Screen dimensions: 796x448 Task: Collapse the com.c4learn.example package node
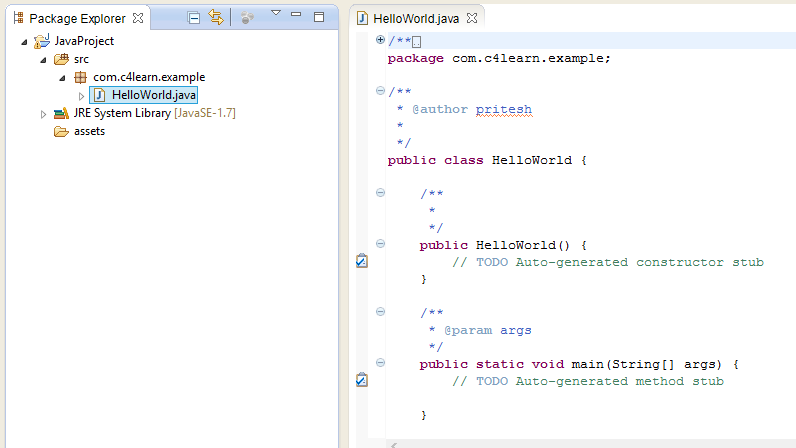coord(62,78)
